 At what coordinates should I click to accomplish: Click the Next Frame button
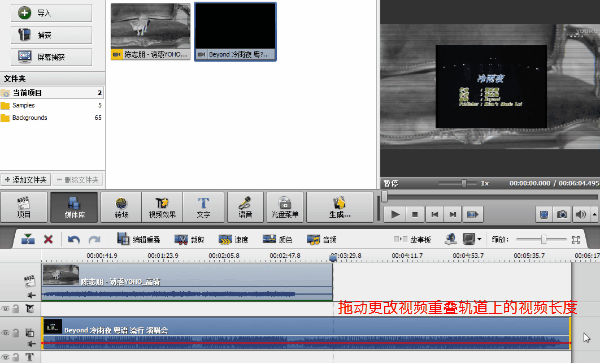point(453,214)
